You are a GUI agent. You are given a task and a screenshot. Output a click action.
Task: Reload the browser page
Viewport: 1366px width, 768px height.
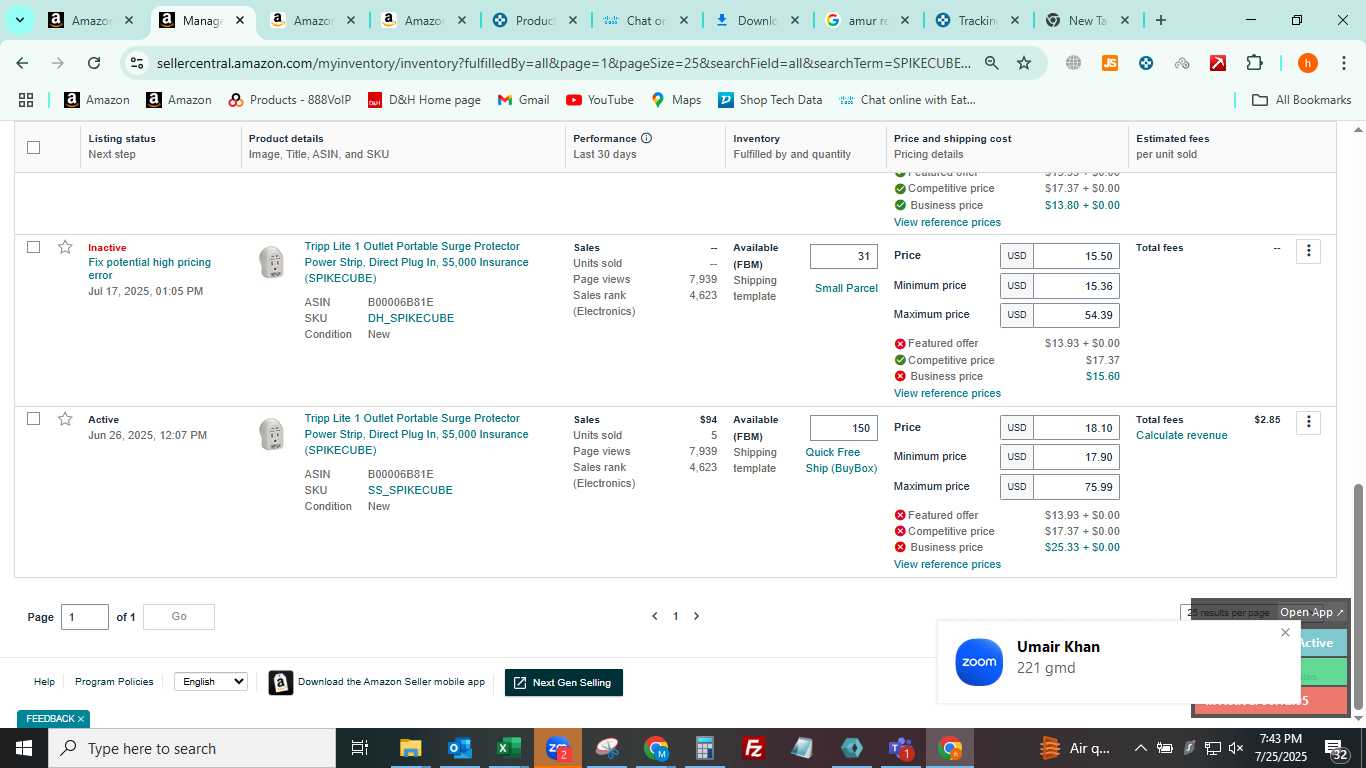click(x=93, y=63)
